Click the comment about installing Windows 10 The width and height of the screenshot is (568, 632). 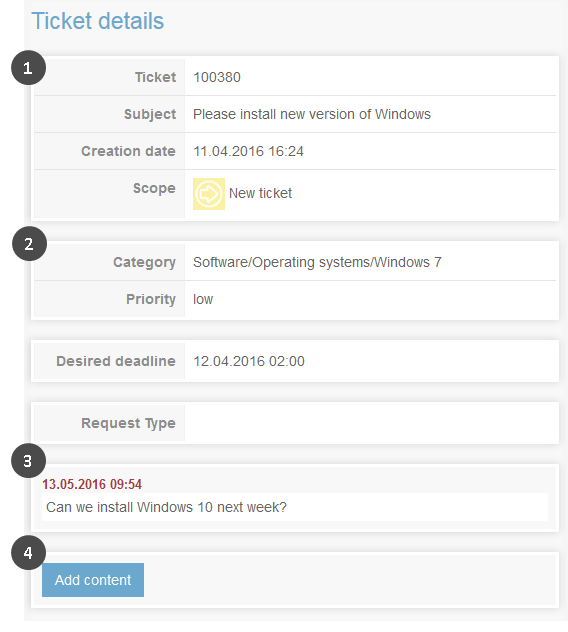point(166,507)
